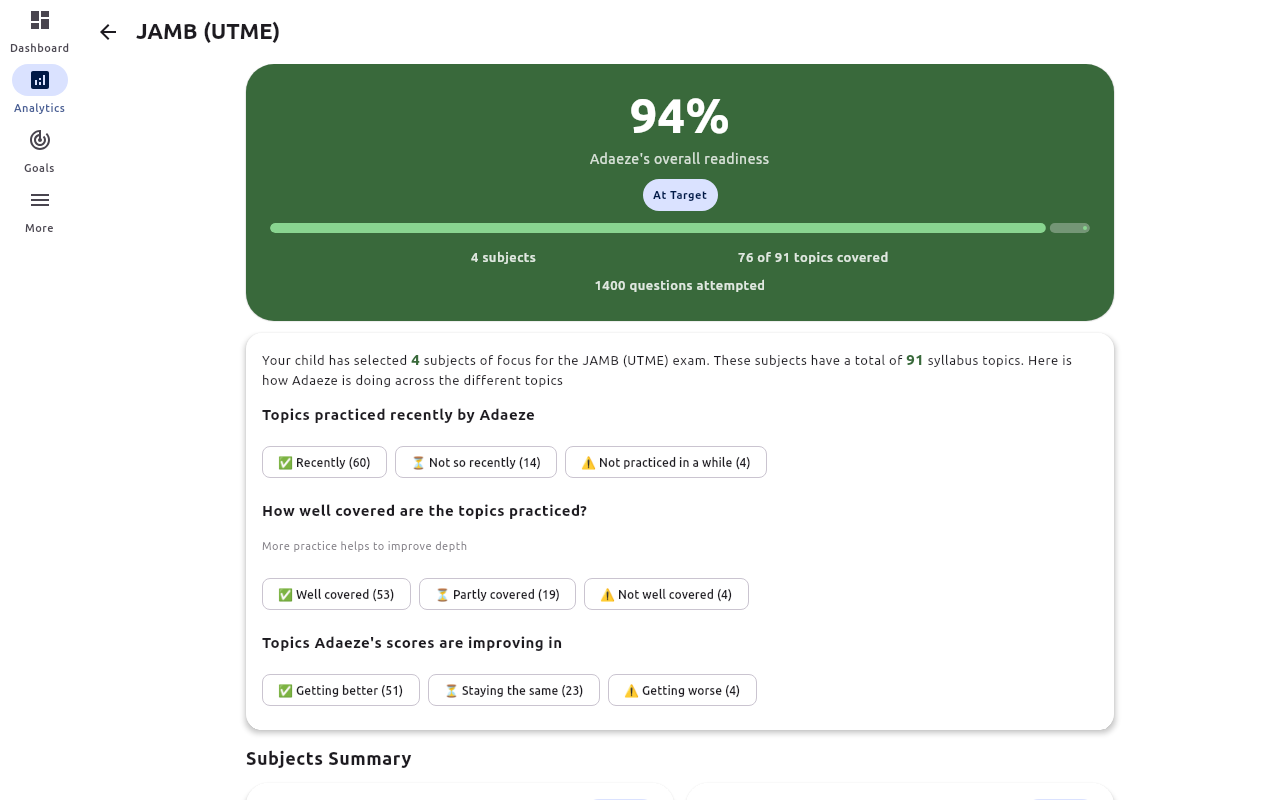Select the Recently (60) chip
This screenshot has width=1280, height=800.
[324, 462]
